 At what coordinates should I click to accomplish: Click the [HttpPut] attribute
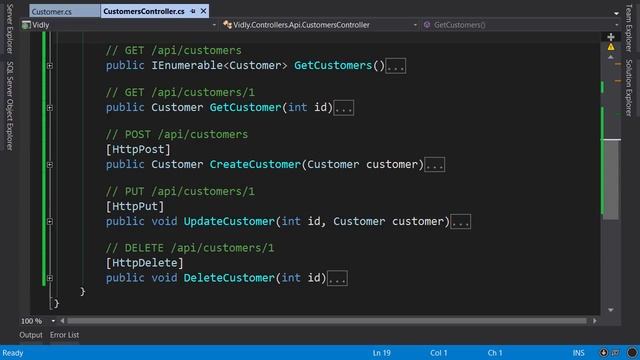[x=135, y=207]
